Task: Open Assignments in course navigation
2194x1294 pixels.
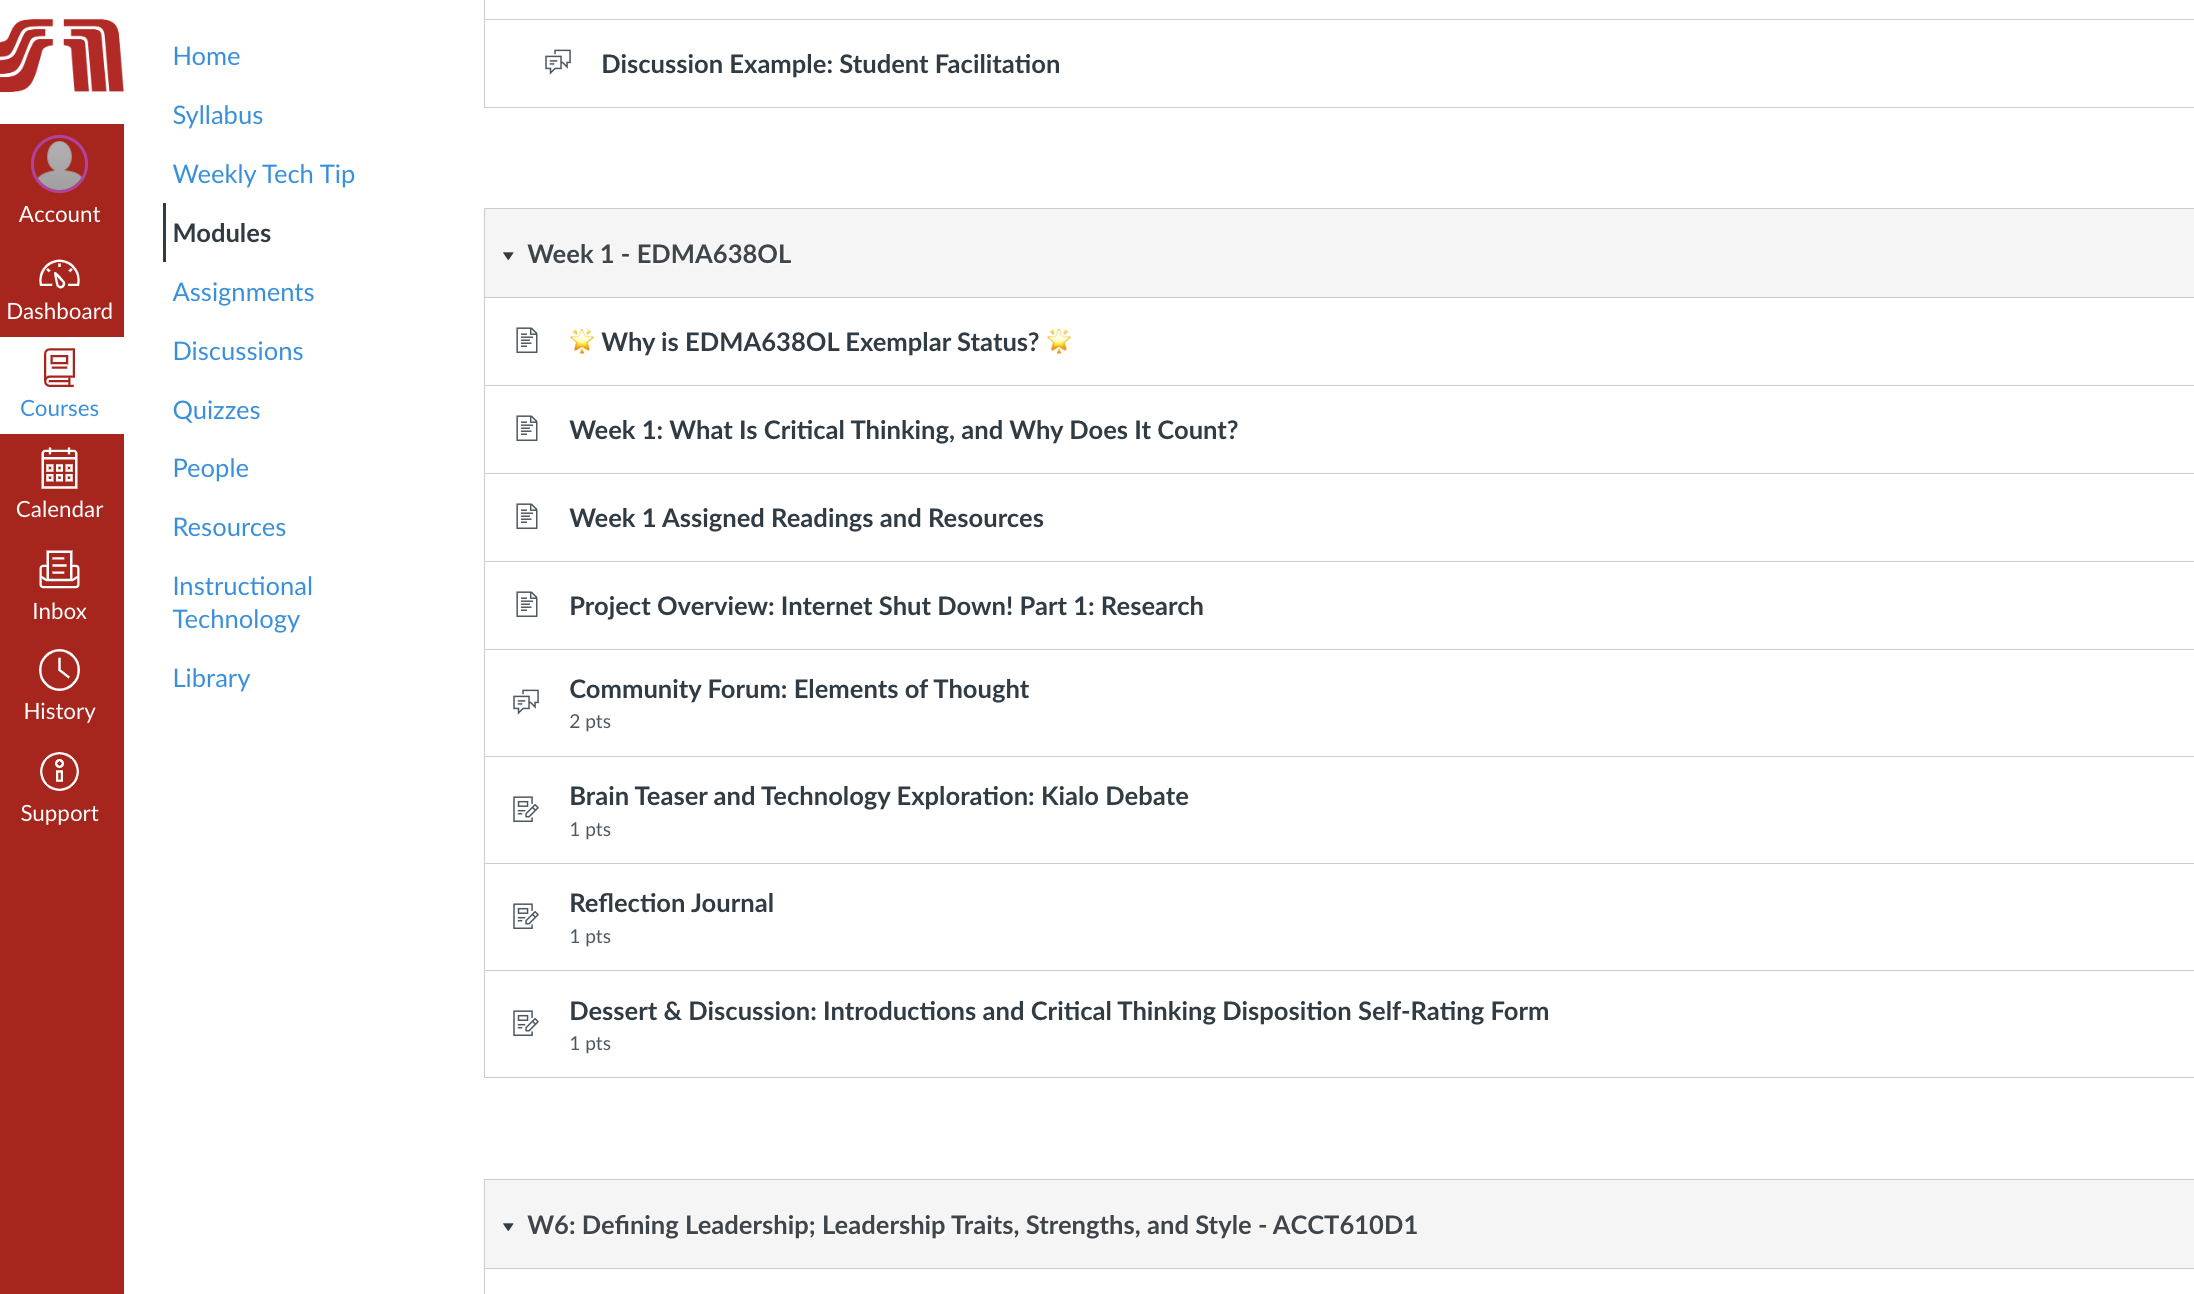Action: click(243, 292)
